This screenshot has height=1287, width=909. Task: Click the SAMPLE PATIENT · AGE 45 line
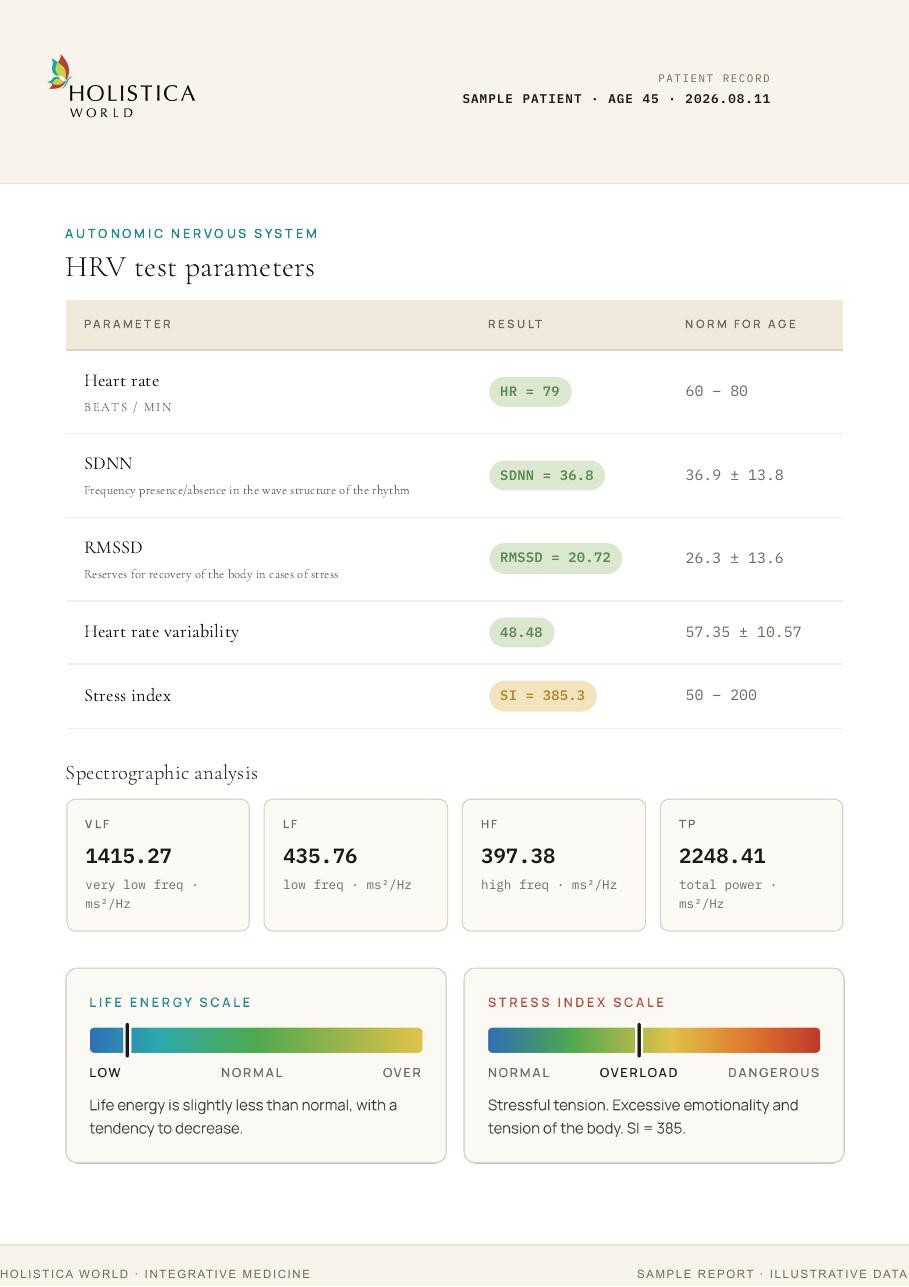click(616, 99)
